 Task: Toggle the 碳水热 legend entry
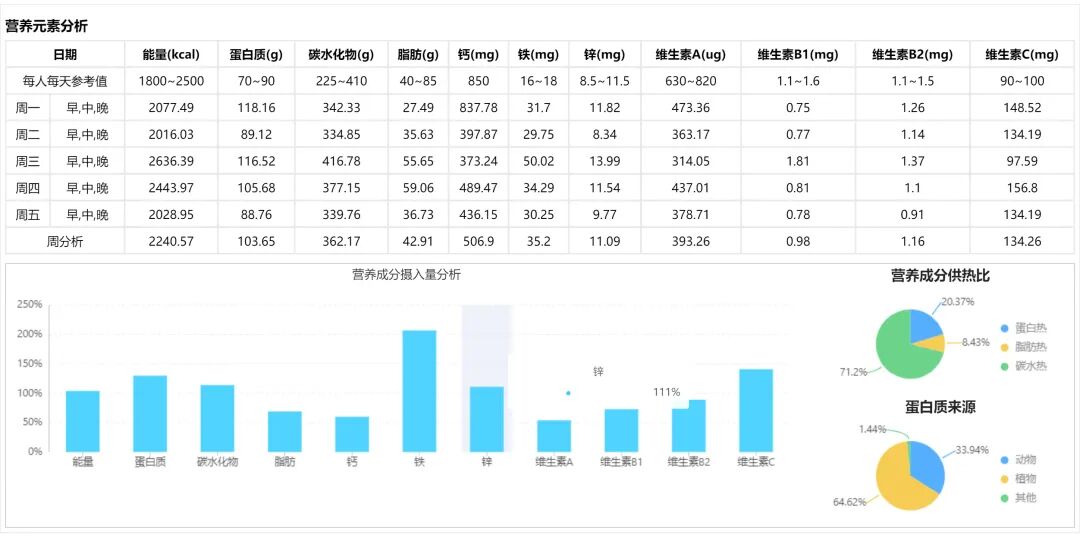point(1025,367)
